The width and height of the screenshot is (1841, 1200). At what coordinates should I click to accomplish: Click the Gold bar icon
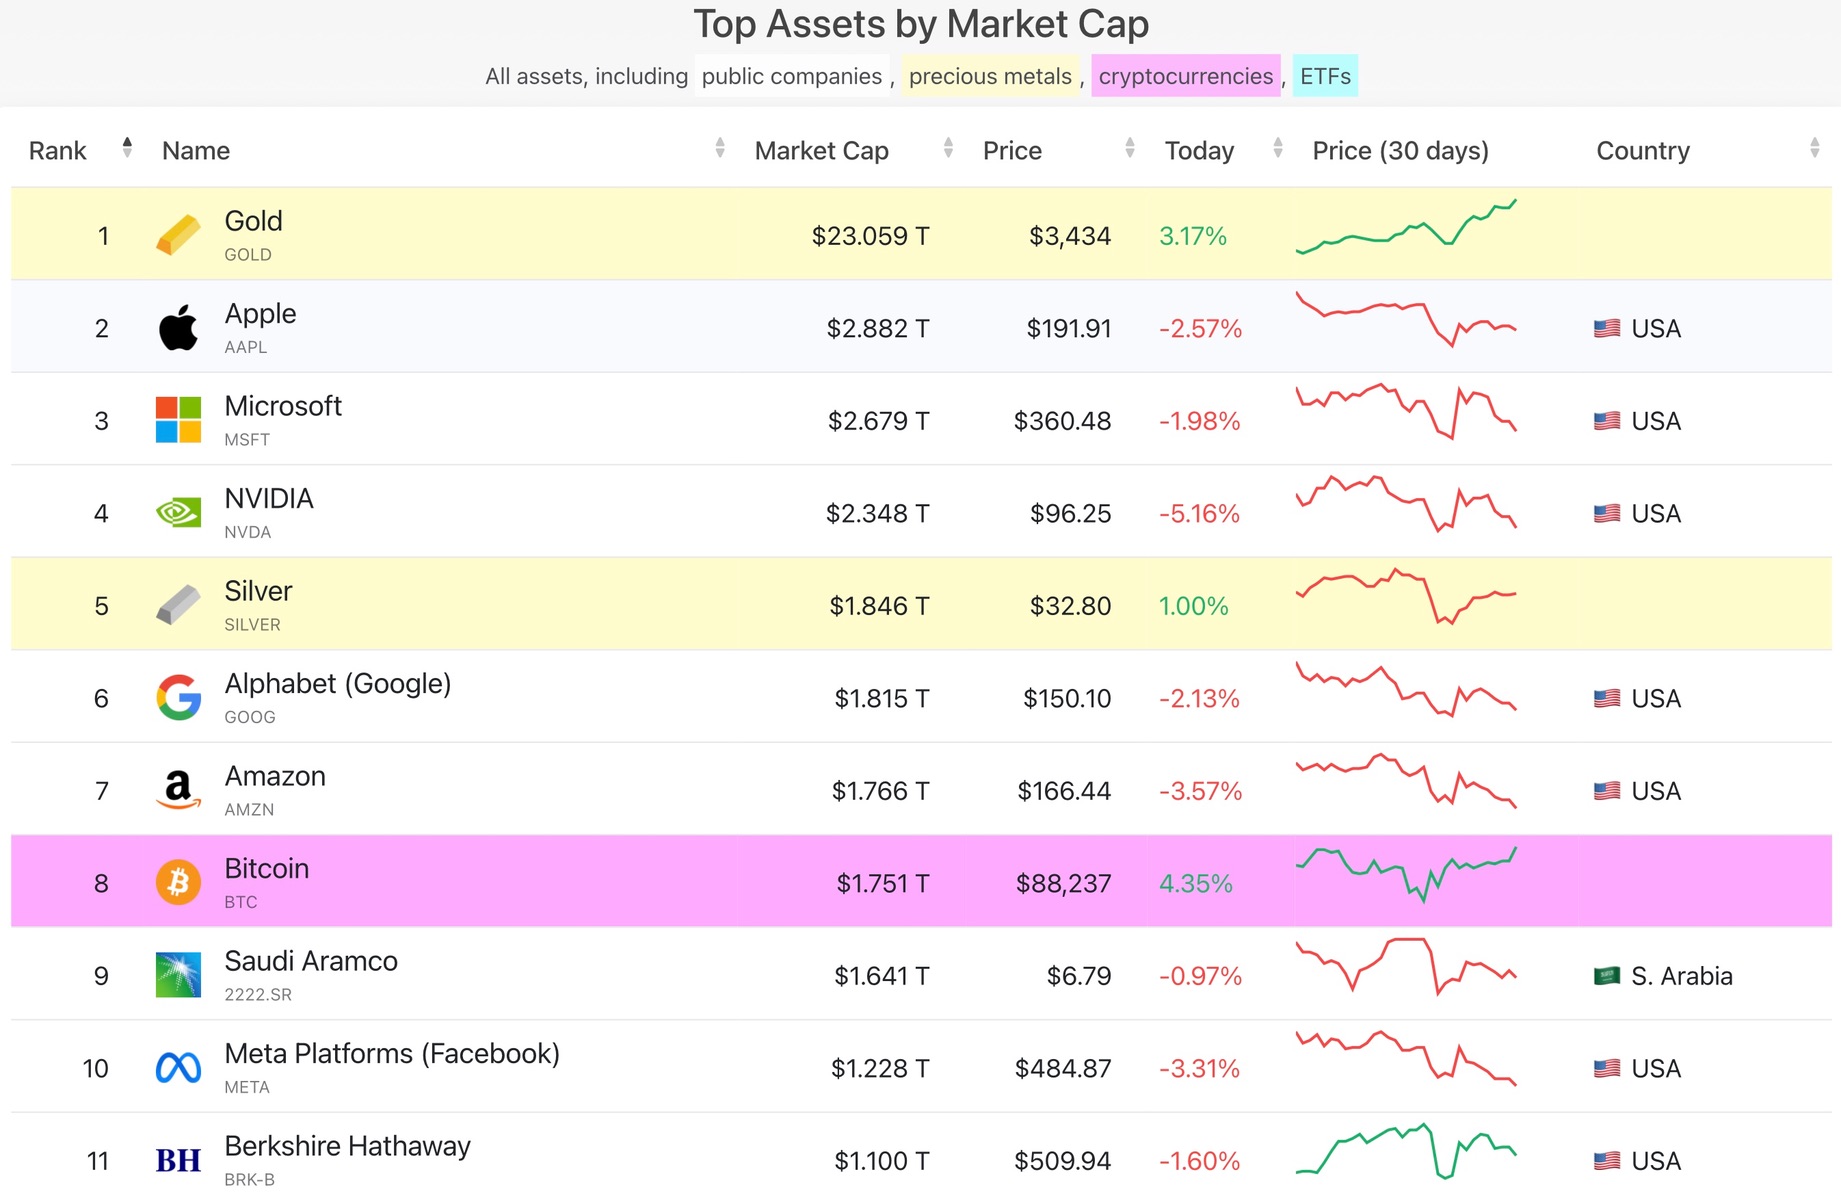click(x=178, y=236)
